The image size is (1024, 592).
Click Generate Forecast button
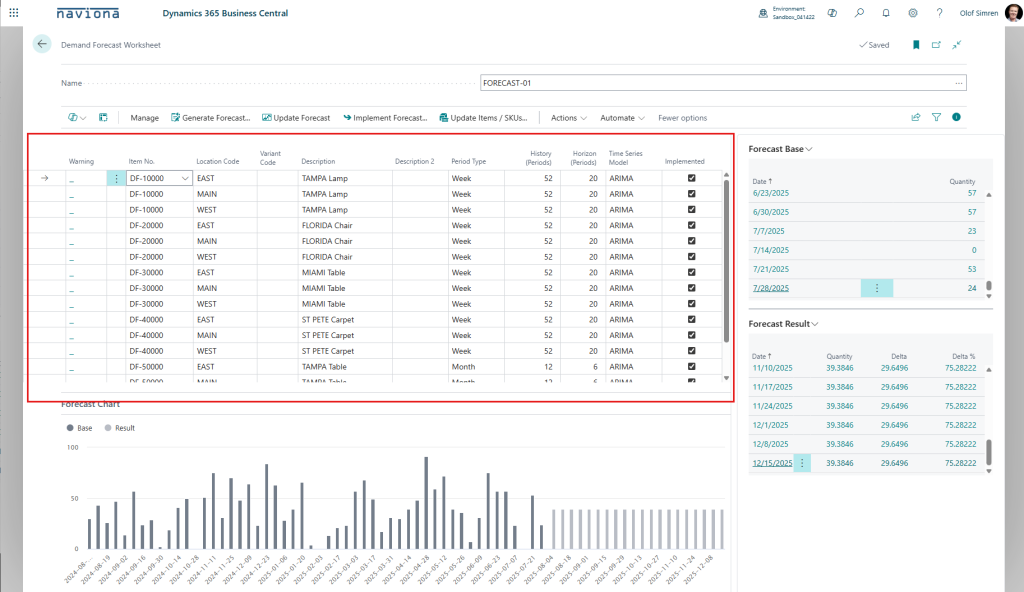210,118
